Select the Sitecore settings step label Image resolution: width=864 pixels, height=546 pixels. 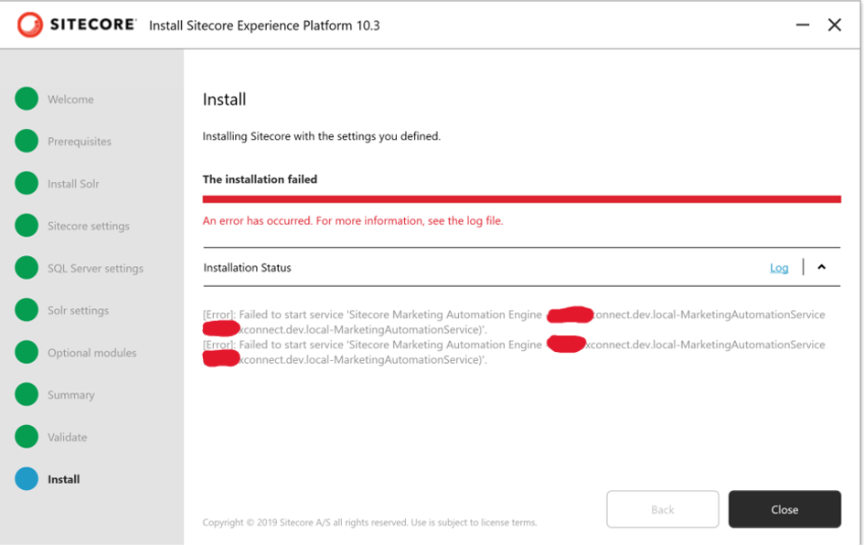88,226
